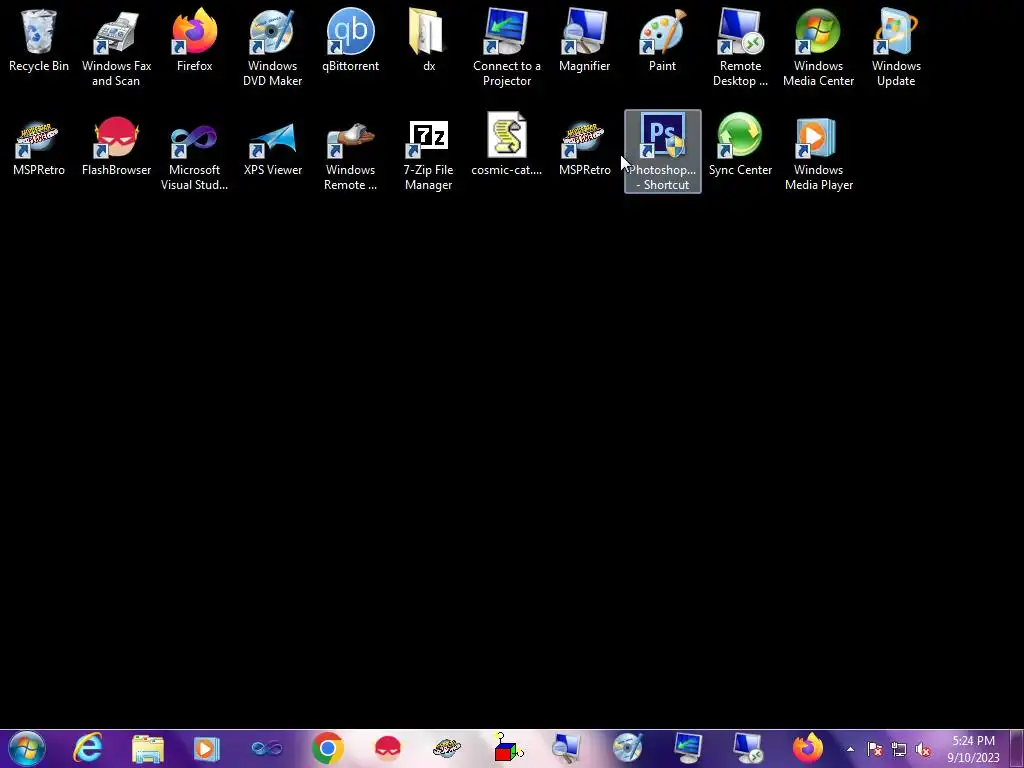
Task: Select Connect to a Projector shortcut
Action: click(x=507, y=47)
